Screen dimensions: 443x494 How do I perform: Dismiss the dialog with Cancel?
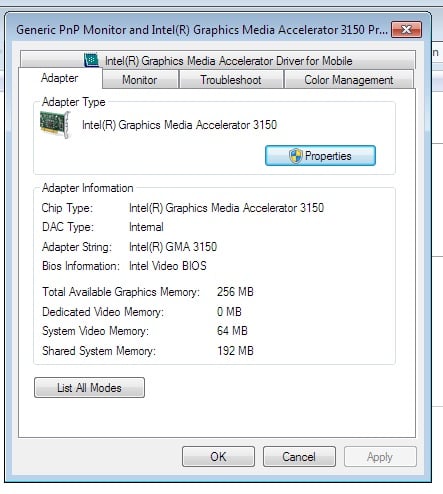pyautogui.click(x=299, y=456)
